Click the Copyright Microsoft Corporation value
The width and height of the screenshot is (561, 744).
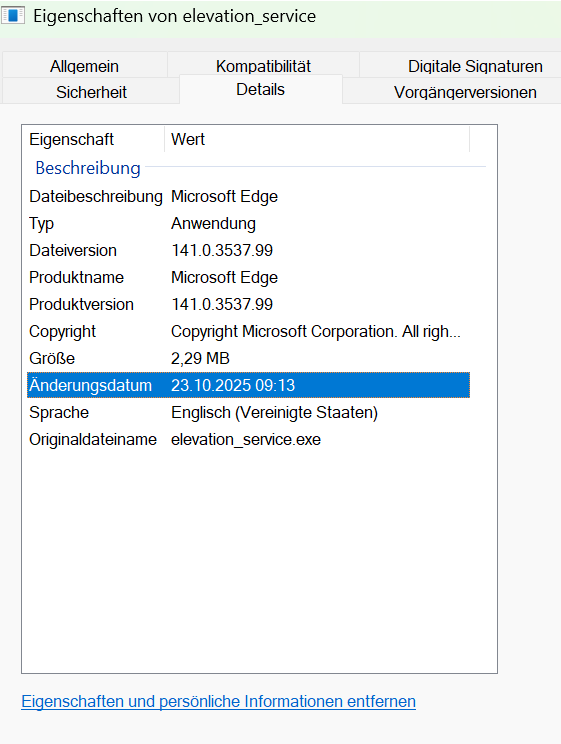(x=316, y=331)
